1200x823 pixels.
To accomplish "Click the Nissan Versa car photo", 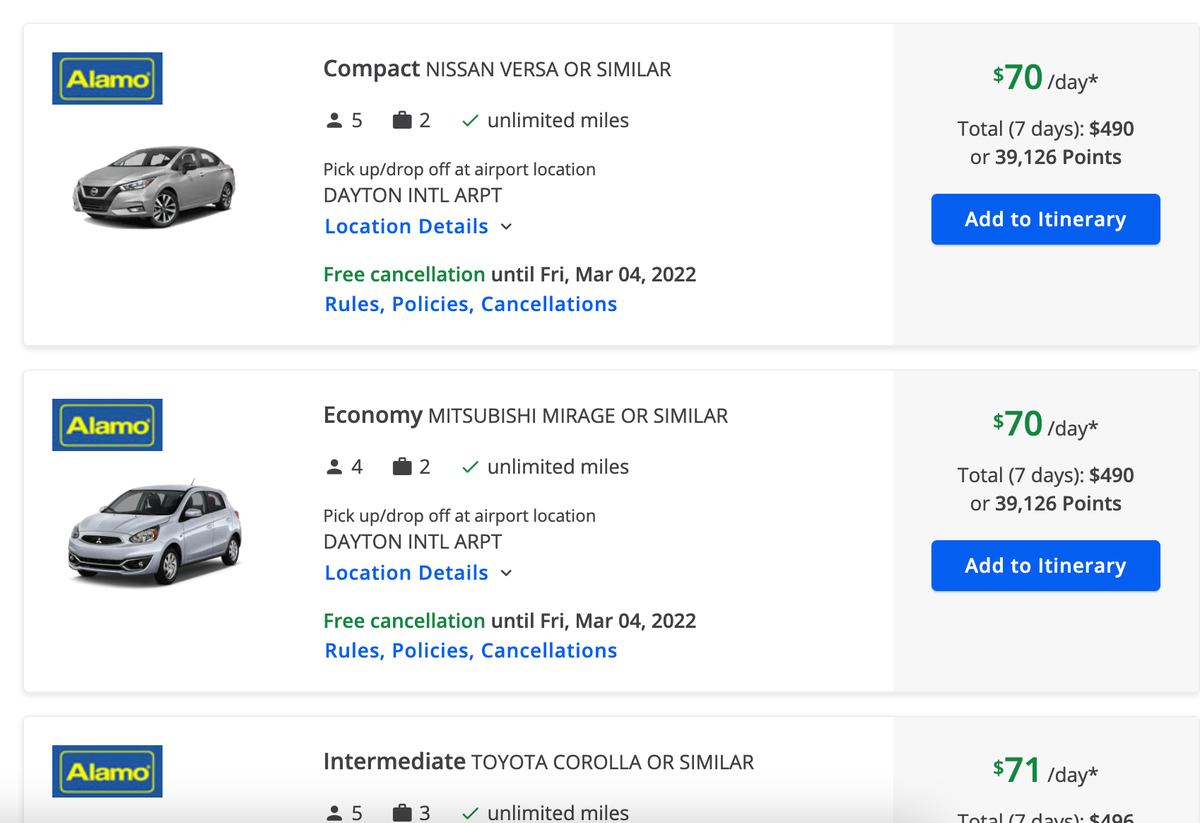I will [x=154, y=186].
